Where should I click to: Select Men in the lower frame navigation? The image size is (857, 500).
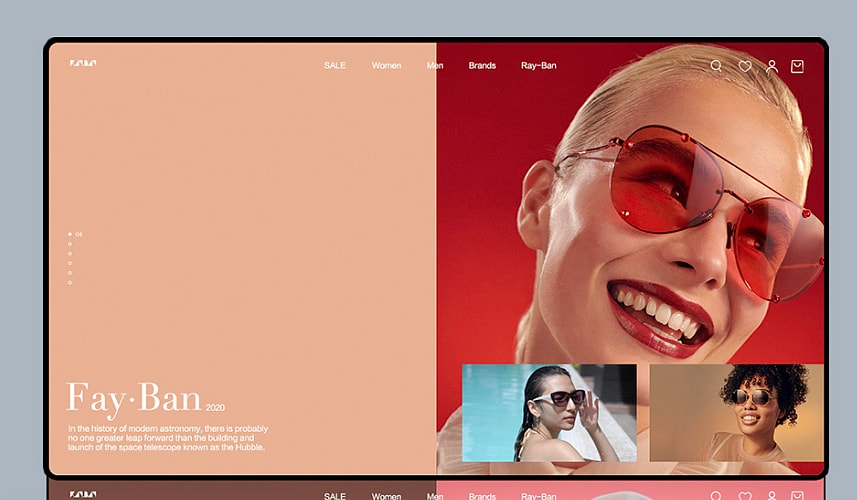click(435, 496)
